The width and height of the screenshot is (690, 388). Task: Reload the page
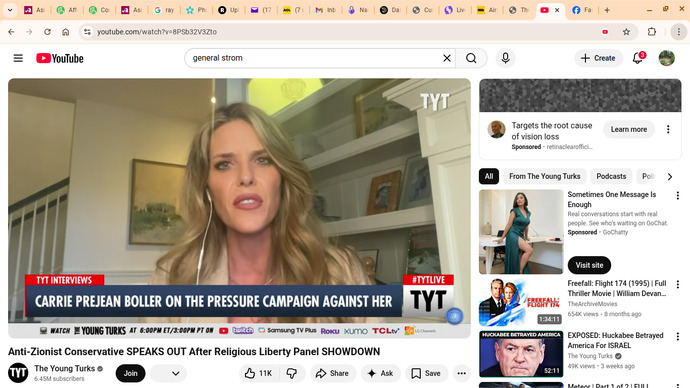click(47, 32)
